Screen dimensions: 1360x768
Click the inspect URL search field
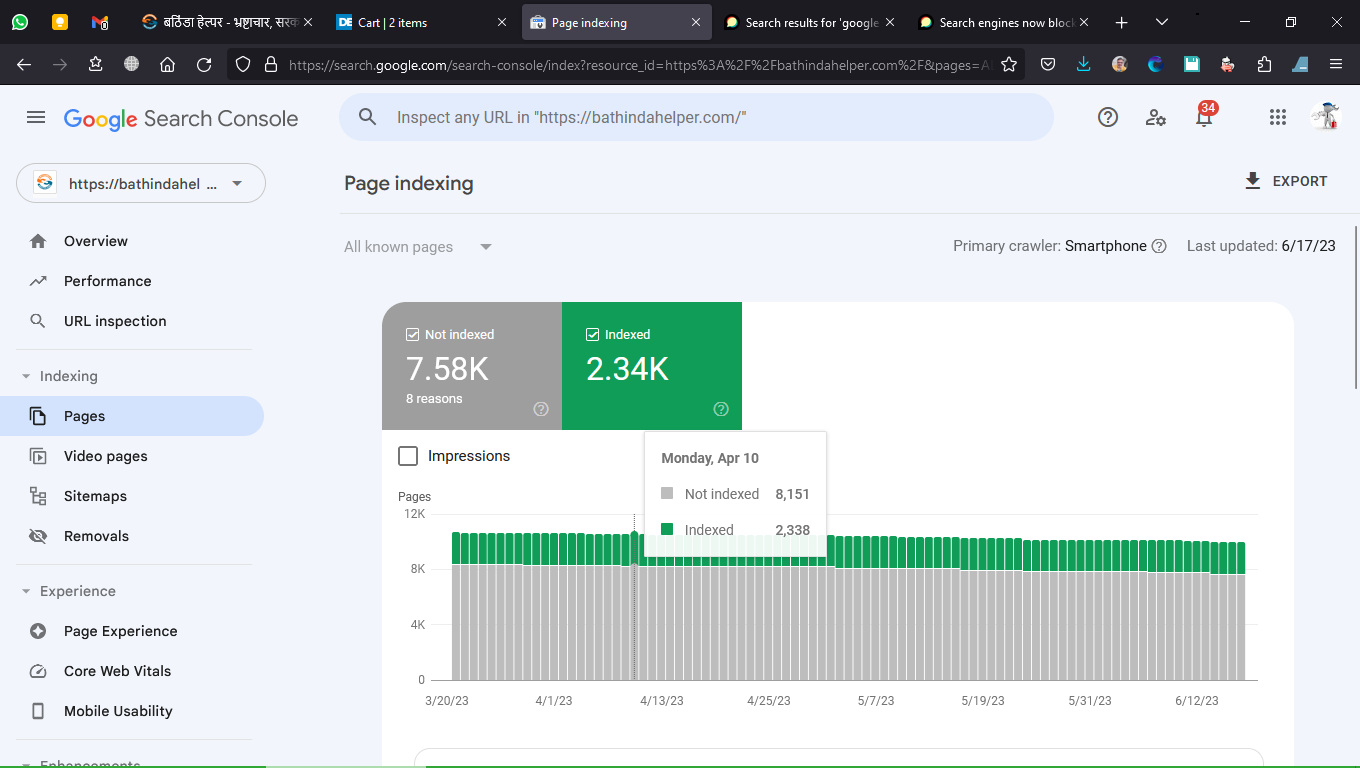pyautogui.click(x=696, y=117)
